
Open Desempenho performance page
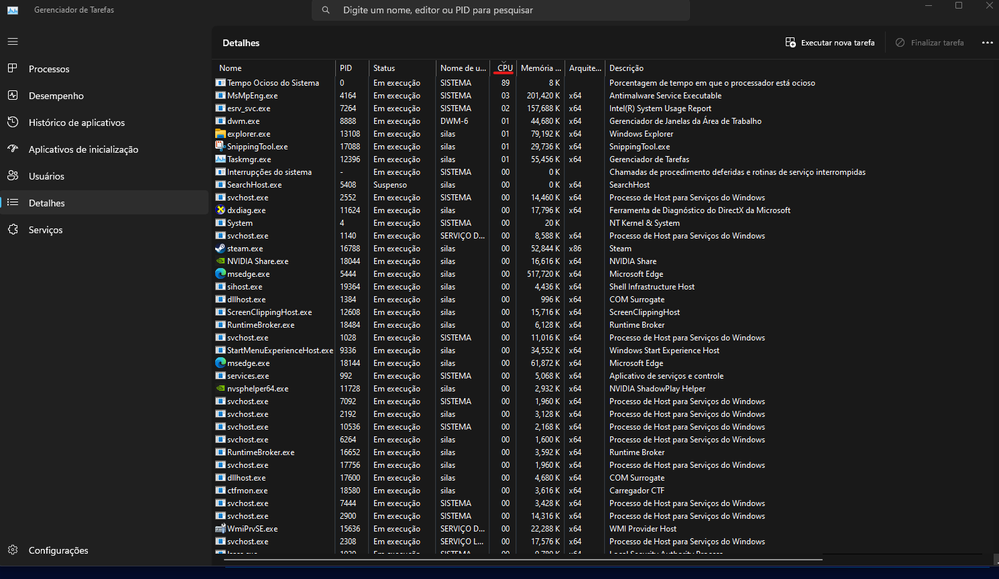(x=56, y=96)
